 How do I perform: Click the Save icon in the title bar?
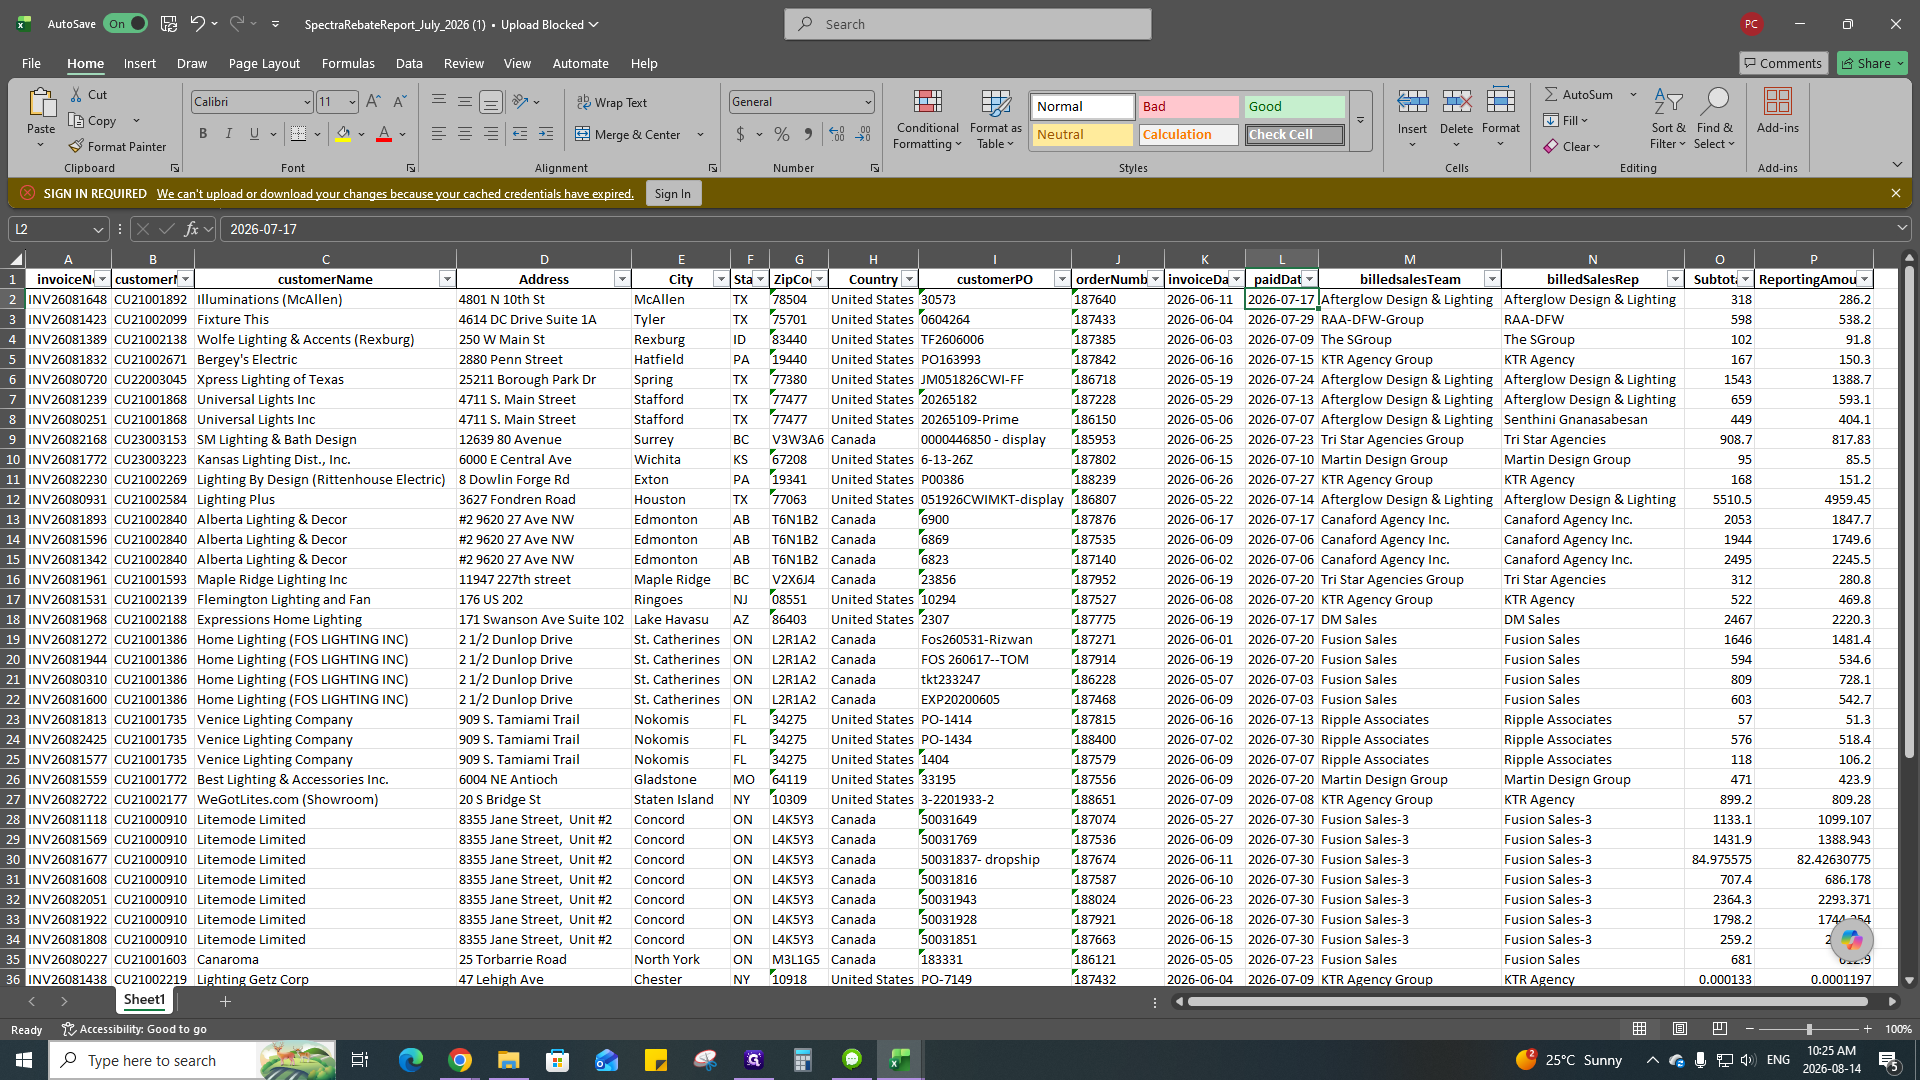(169, 24)
